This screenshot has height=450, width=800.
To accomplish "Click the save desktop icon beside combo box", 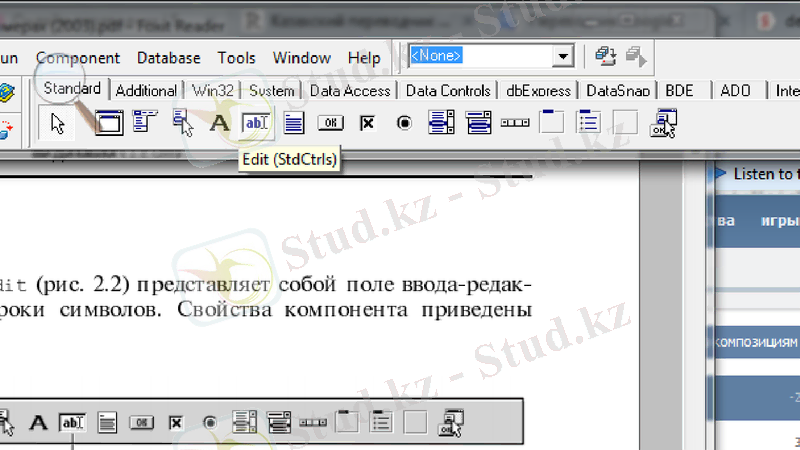I will [606, 56].
